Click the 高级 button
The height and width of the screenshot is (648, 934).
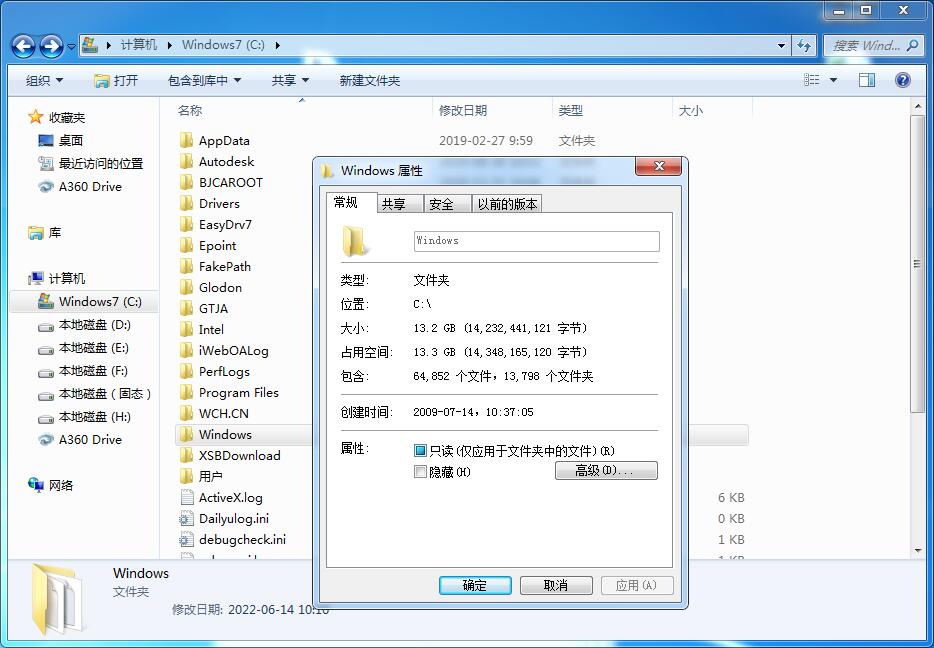tap(606, 470)
